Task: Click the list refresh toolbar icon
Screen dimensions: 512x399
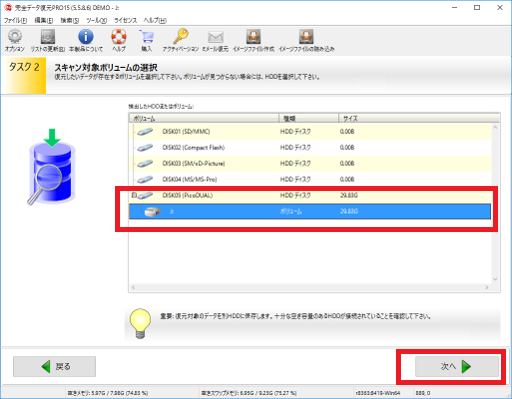Action: 48,37
